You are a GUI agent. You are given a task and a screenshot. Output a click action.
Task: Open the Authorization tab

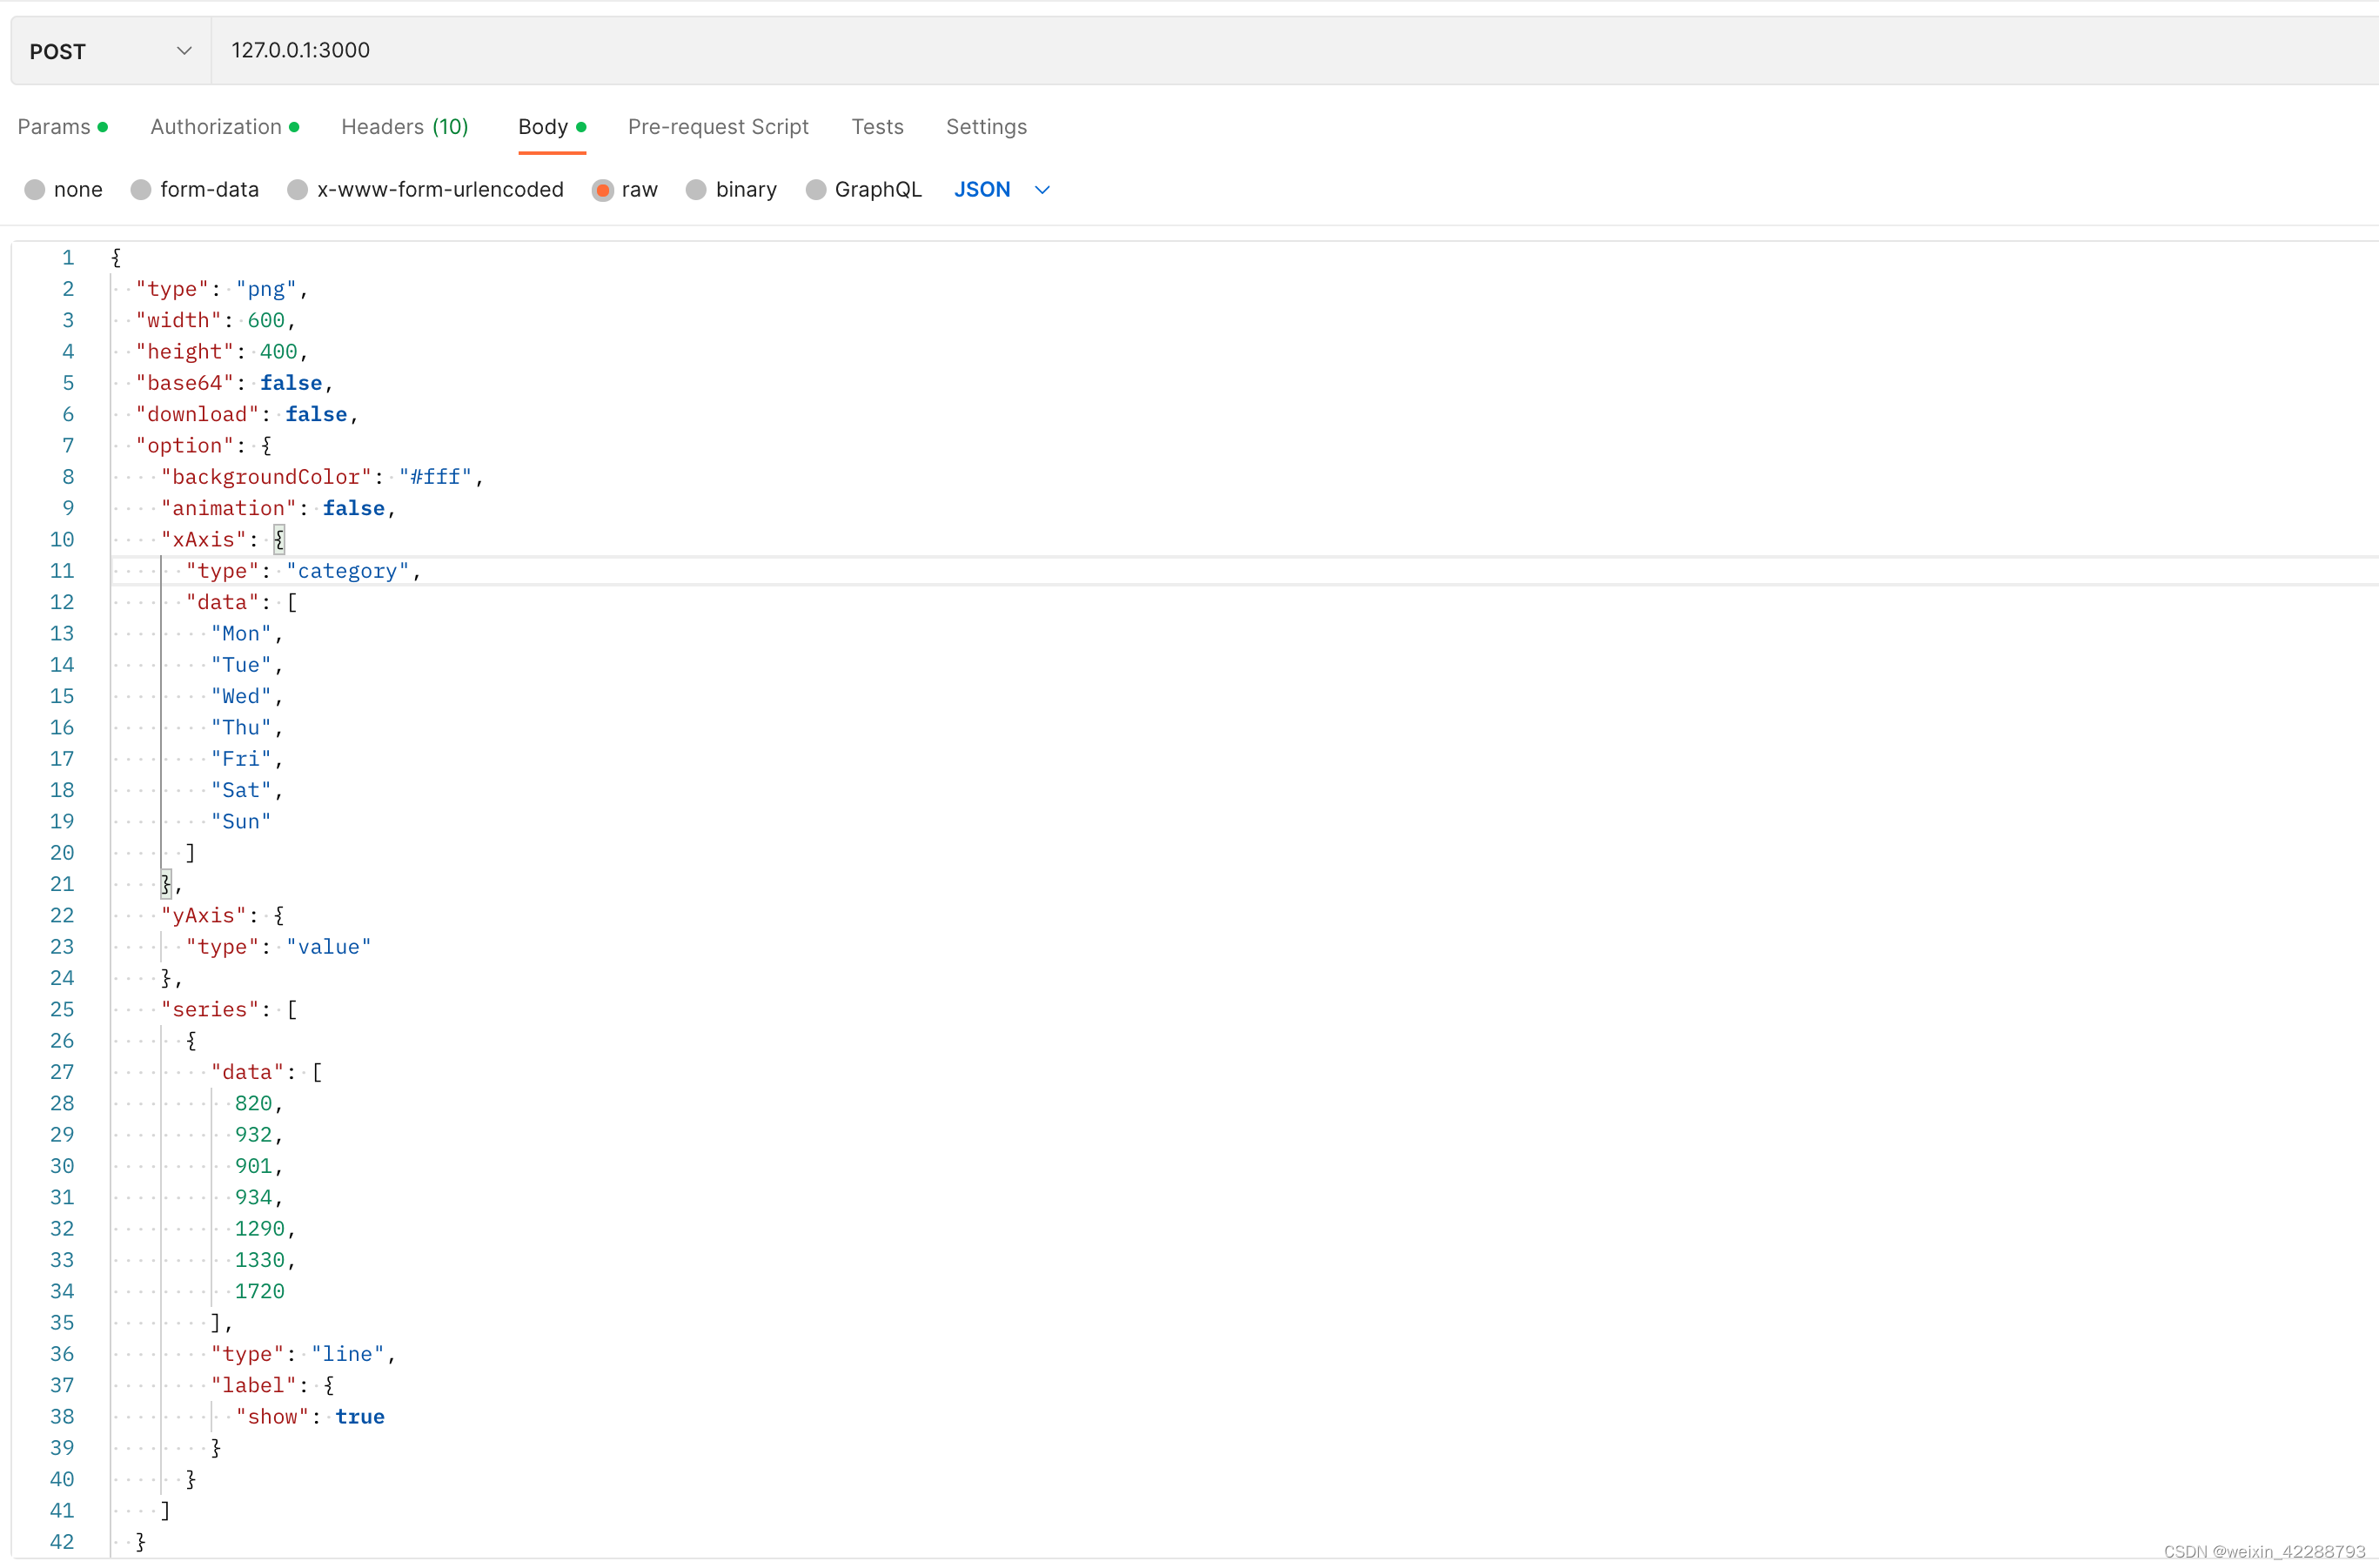click(x=216, y=127)
